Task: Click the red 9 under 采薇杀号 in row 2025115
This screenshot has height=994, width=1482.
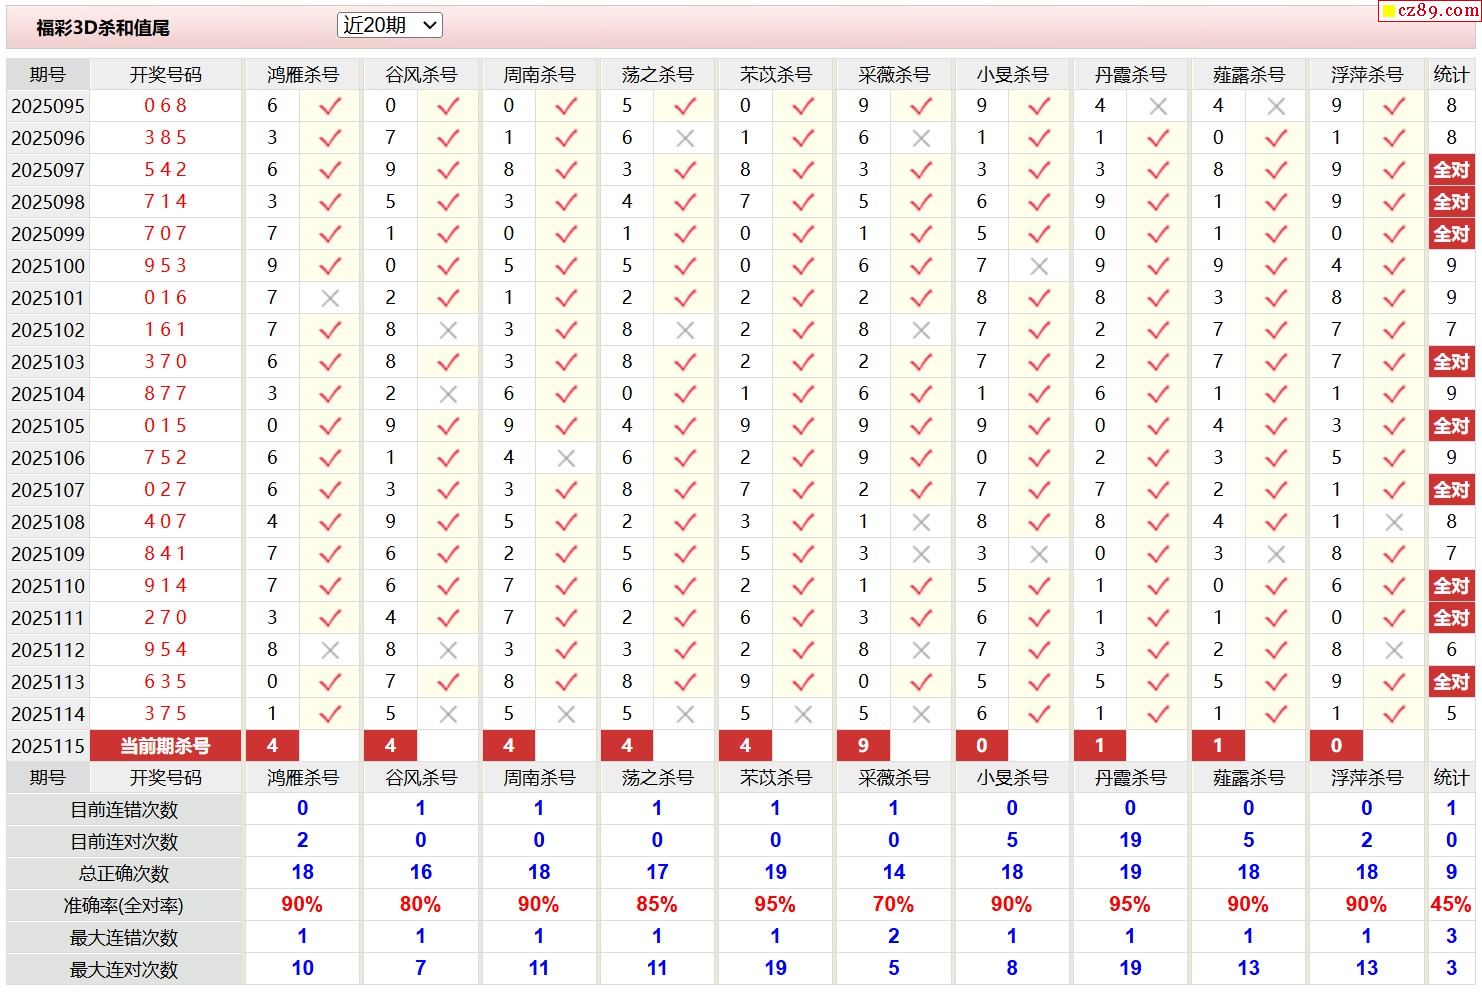Action: tap(863, 746)
